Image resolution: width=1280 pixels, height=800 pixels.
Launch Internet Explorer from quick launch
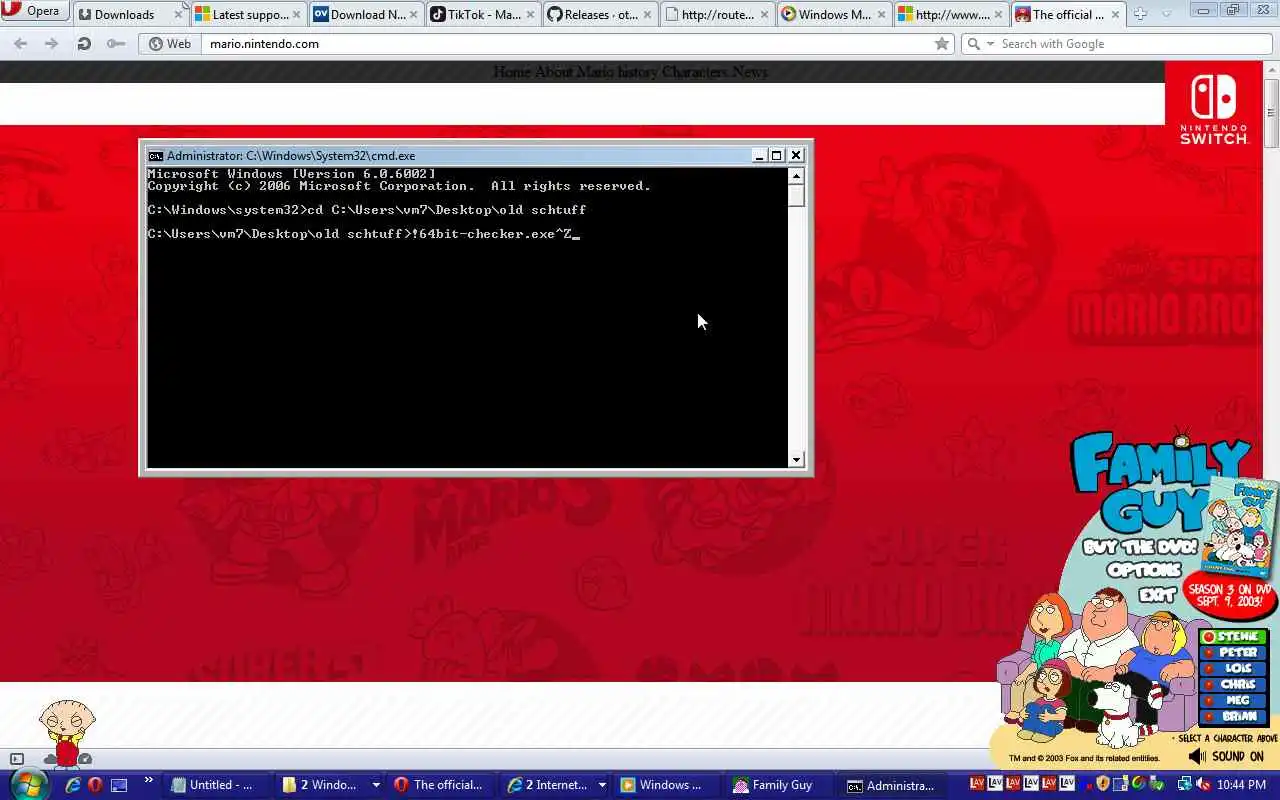pos(73,785)
